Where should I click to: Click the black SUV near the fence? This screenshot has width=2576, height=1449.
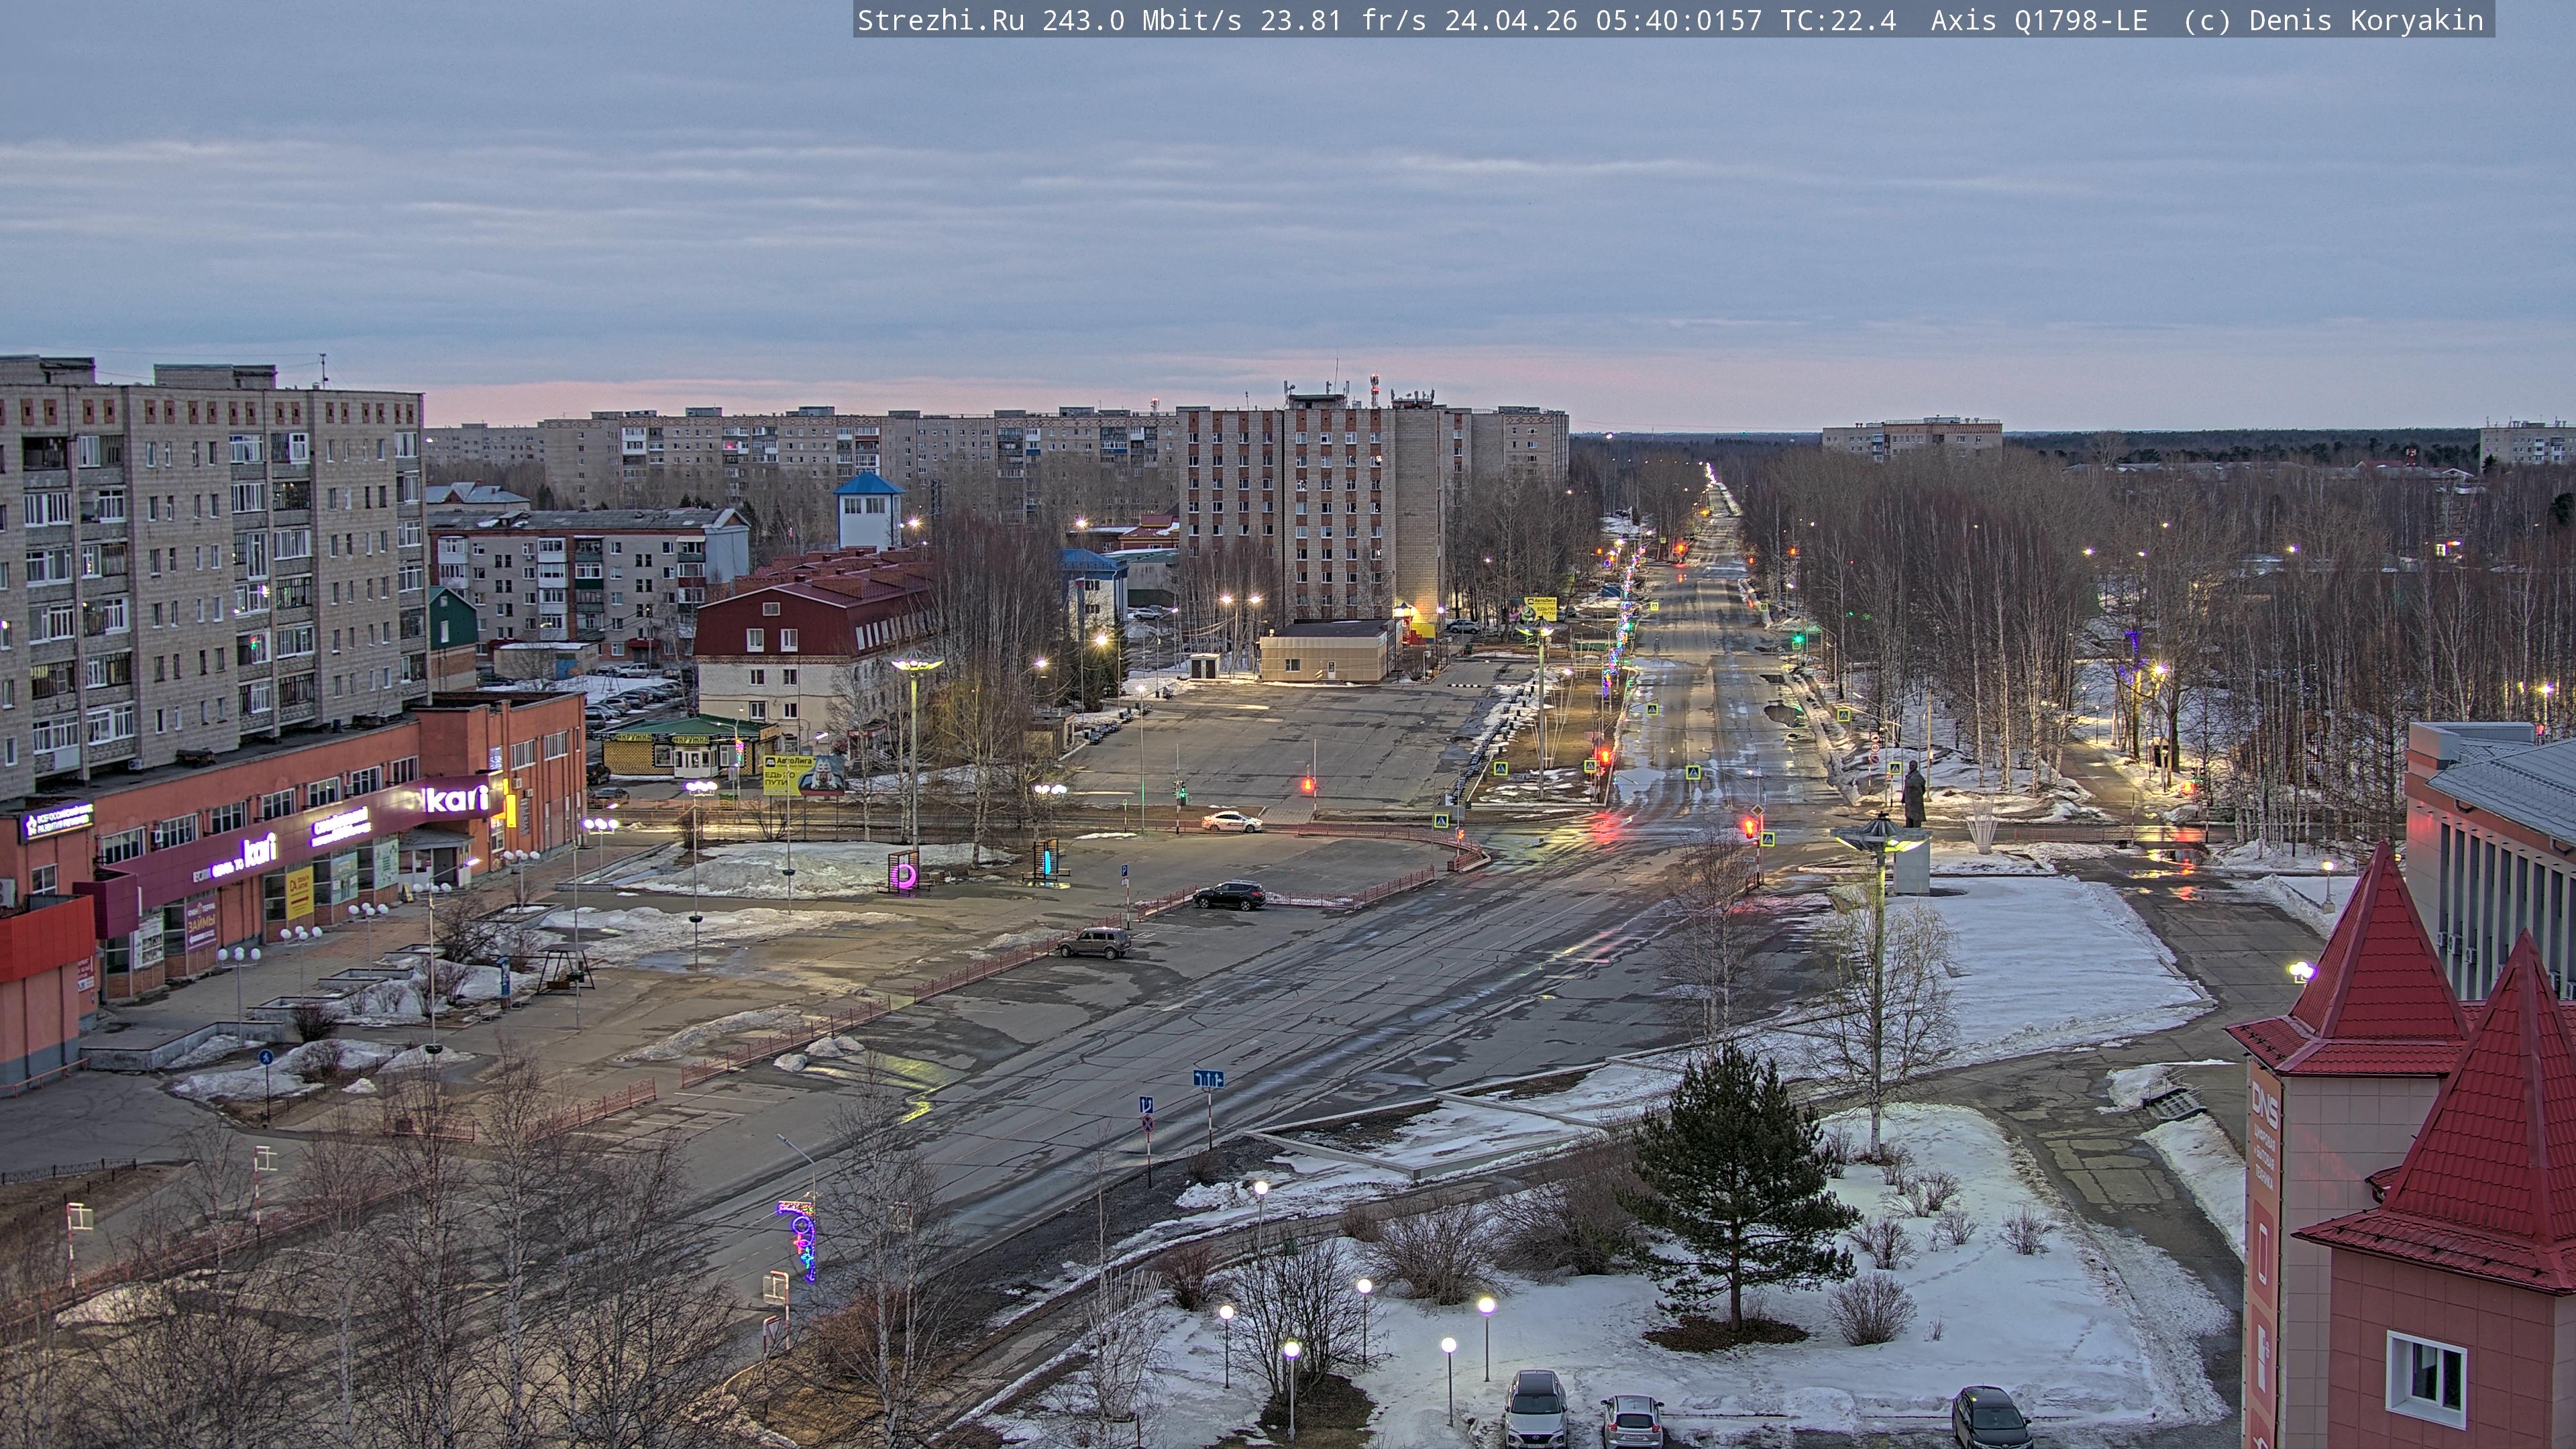point(1229,895)
